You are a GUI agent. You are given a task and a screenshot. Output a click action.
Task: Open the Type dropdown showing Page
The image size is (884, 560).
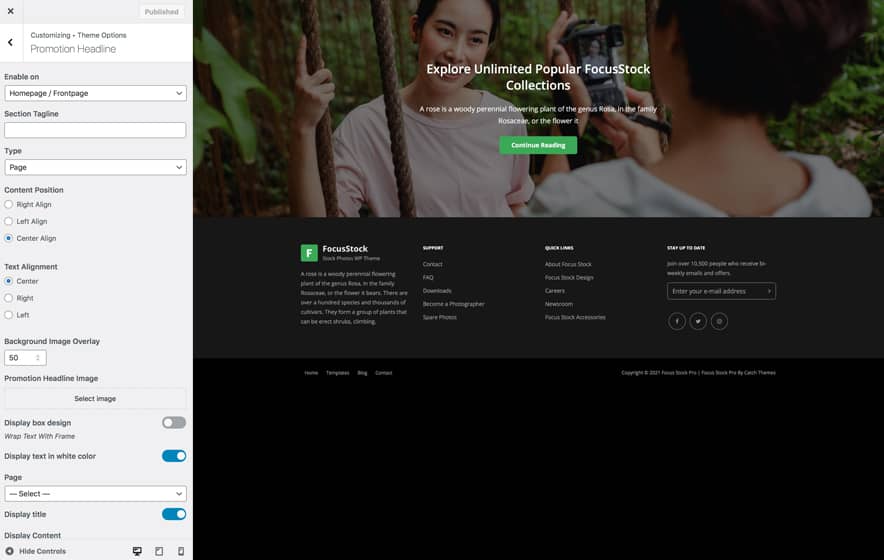(x=95, y=167)
